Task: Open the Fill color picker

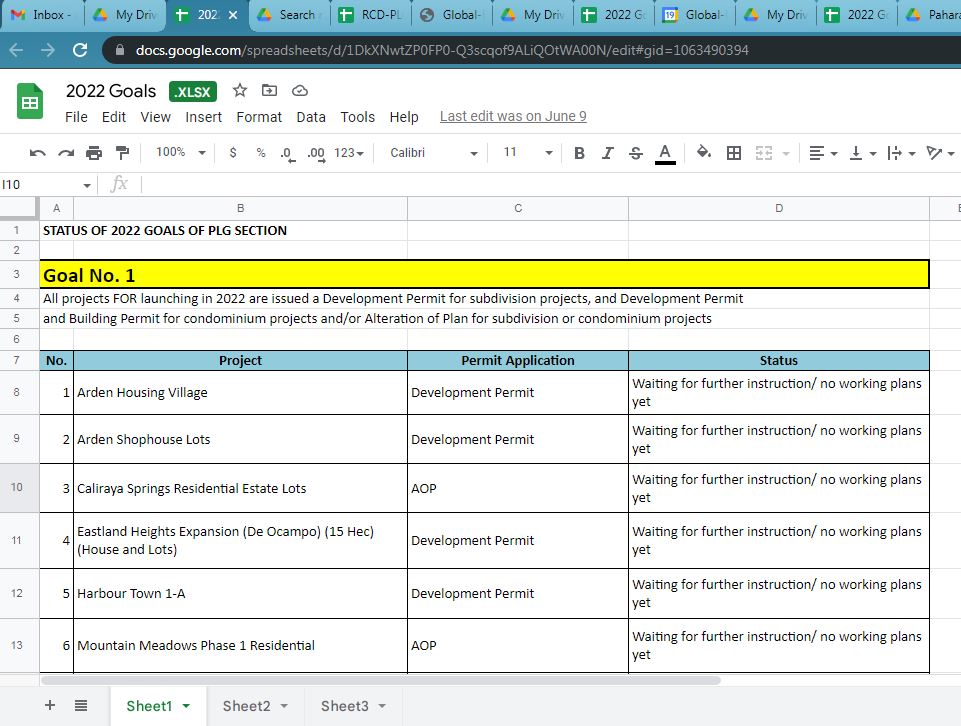Action: pos(704,153)
